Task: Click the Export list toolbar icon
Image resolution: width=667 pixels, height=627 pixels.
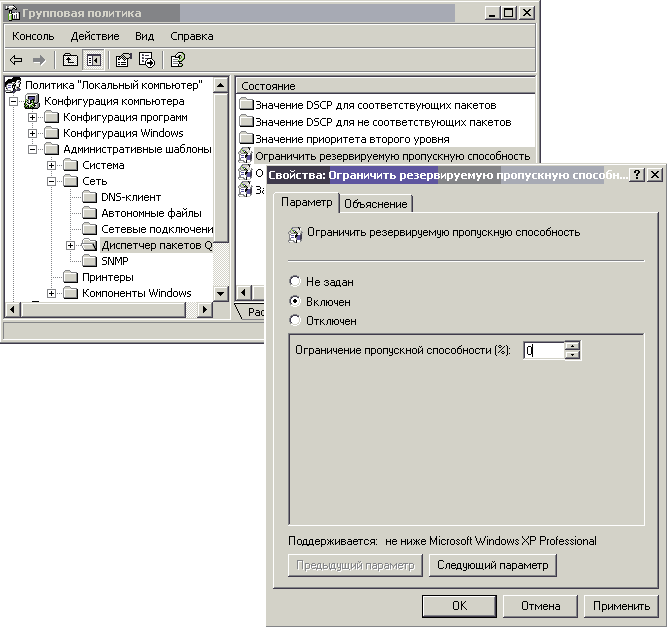Action: point(147,60)
